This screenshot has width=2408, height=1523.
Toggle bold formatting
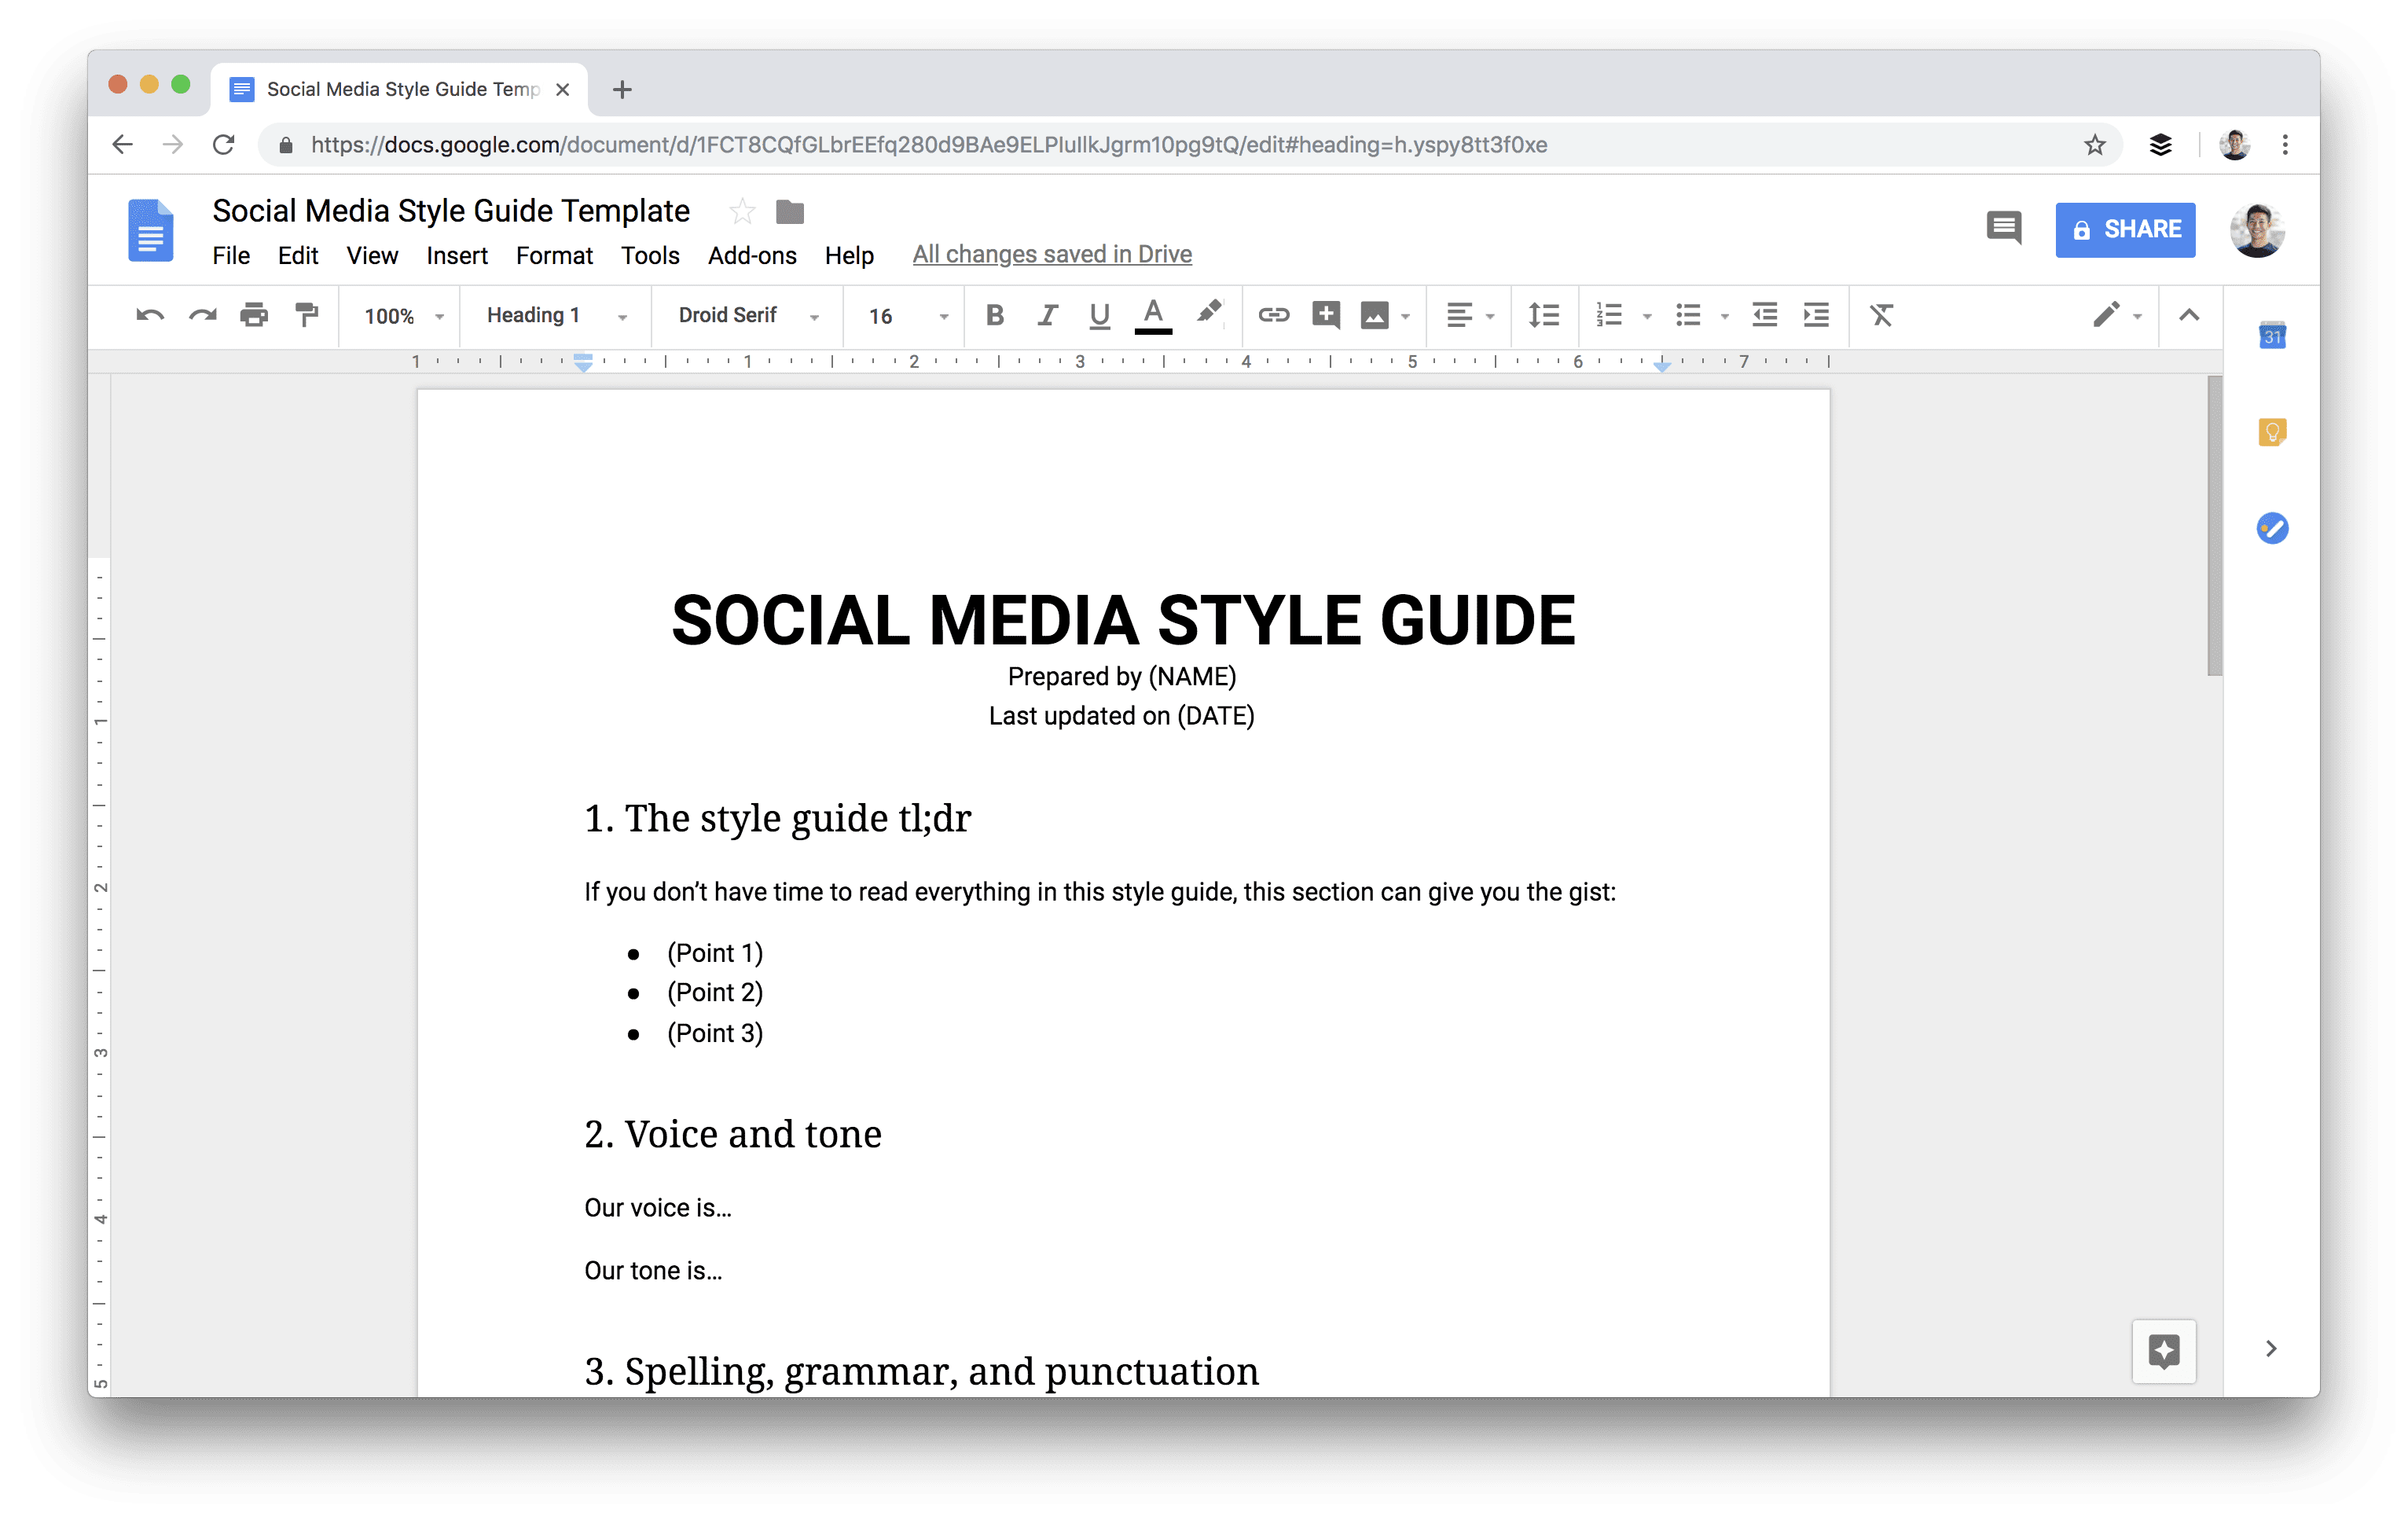994,316
